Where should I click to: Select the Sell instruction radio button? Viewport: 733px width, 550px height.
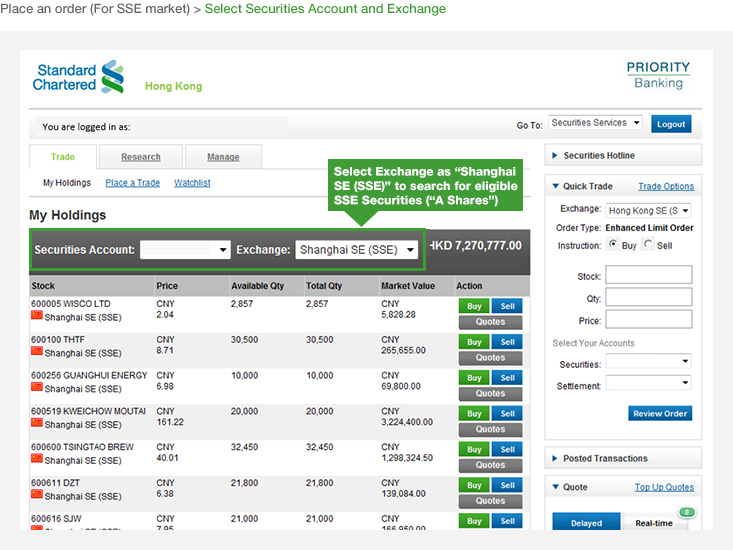(x=647, y=244)
